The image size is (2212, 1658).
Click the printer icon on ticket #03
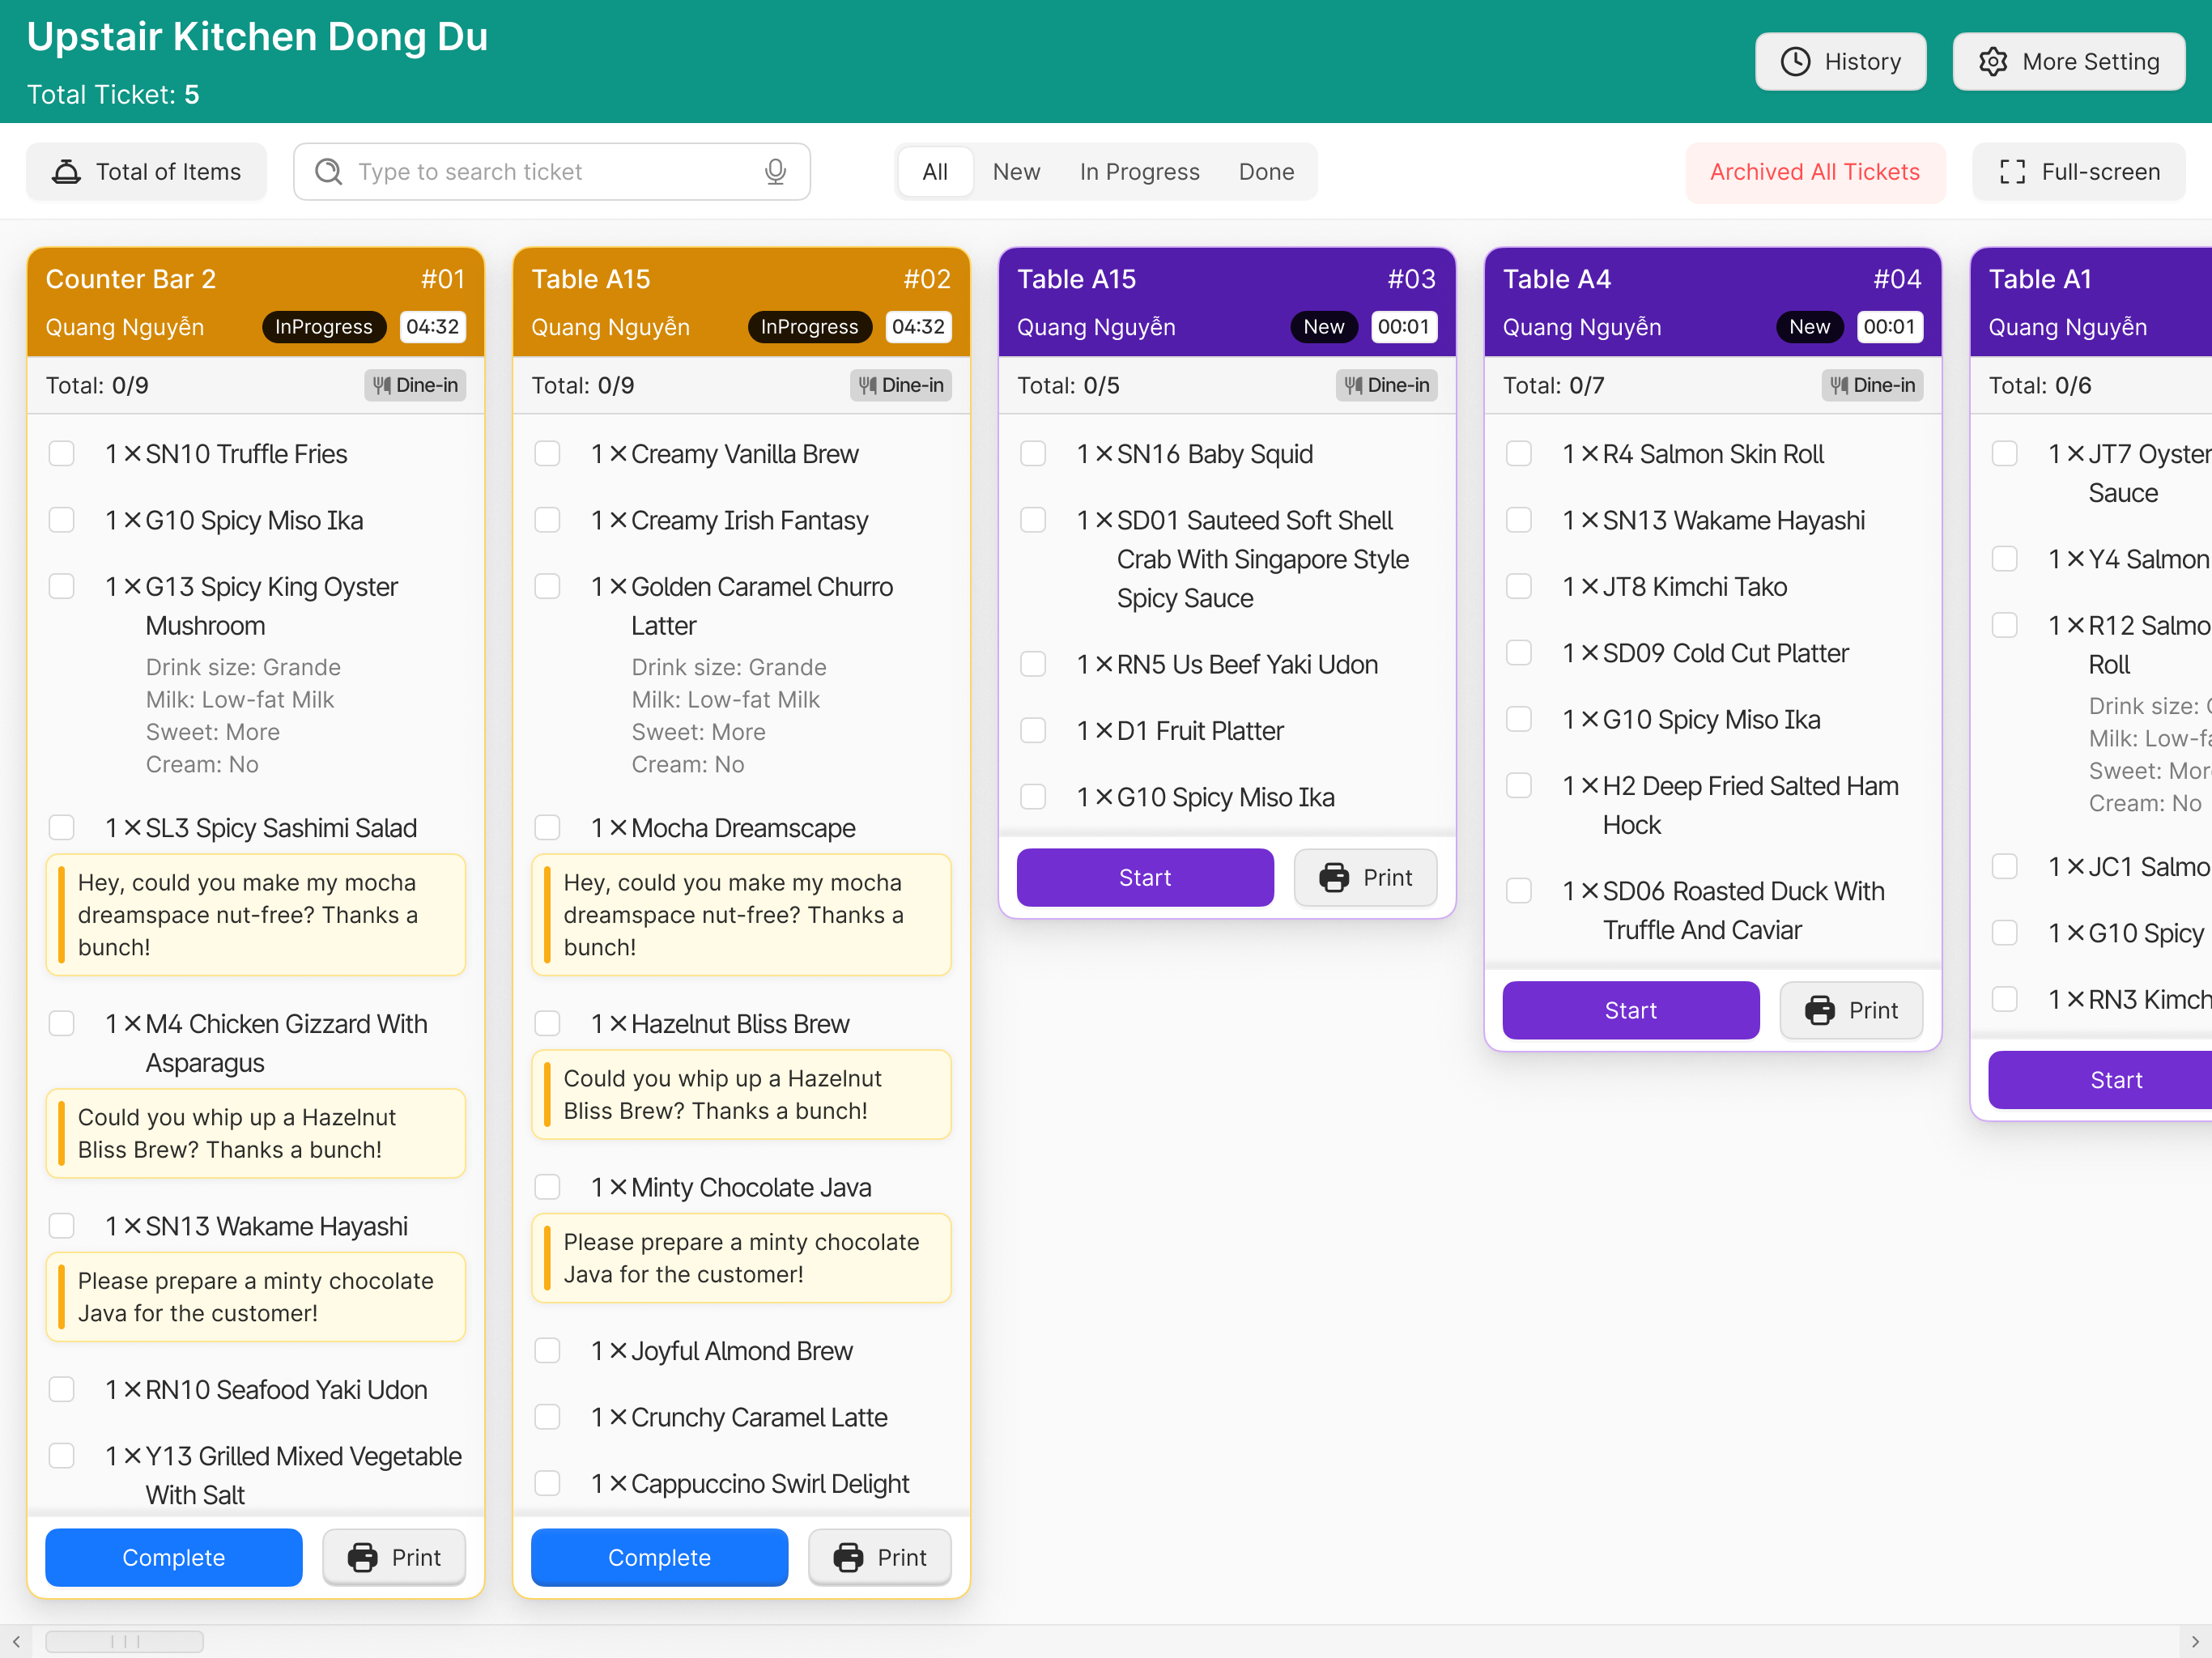(1334, 877)
